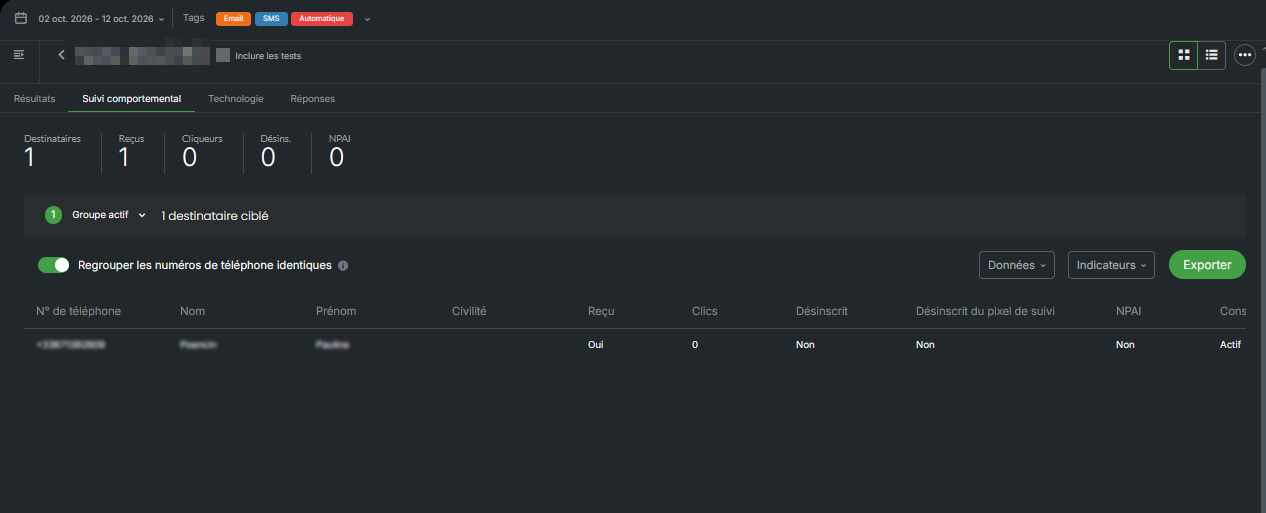Check the Inclure les tests checkbox
Screen dimensions: 1266x513
223,56
